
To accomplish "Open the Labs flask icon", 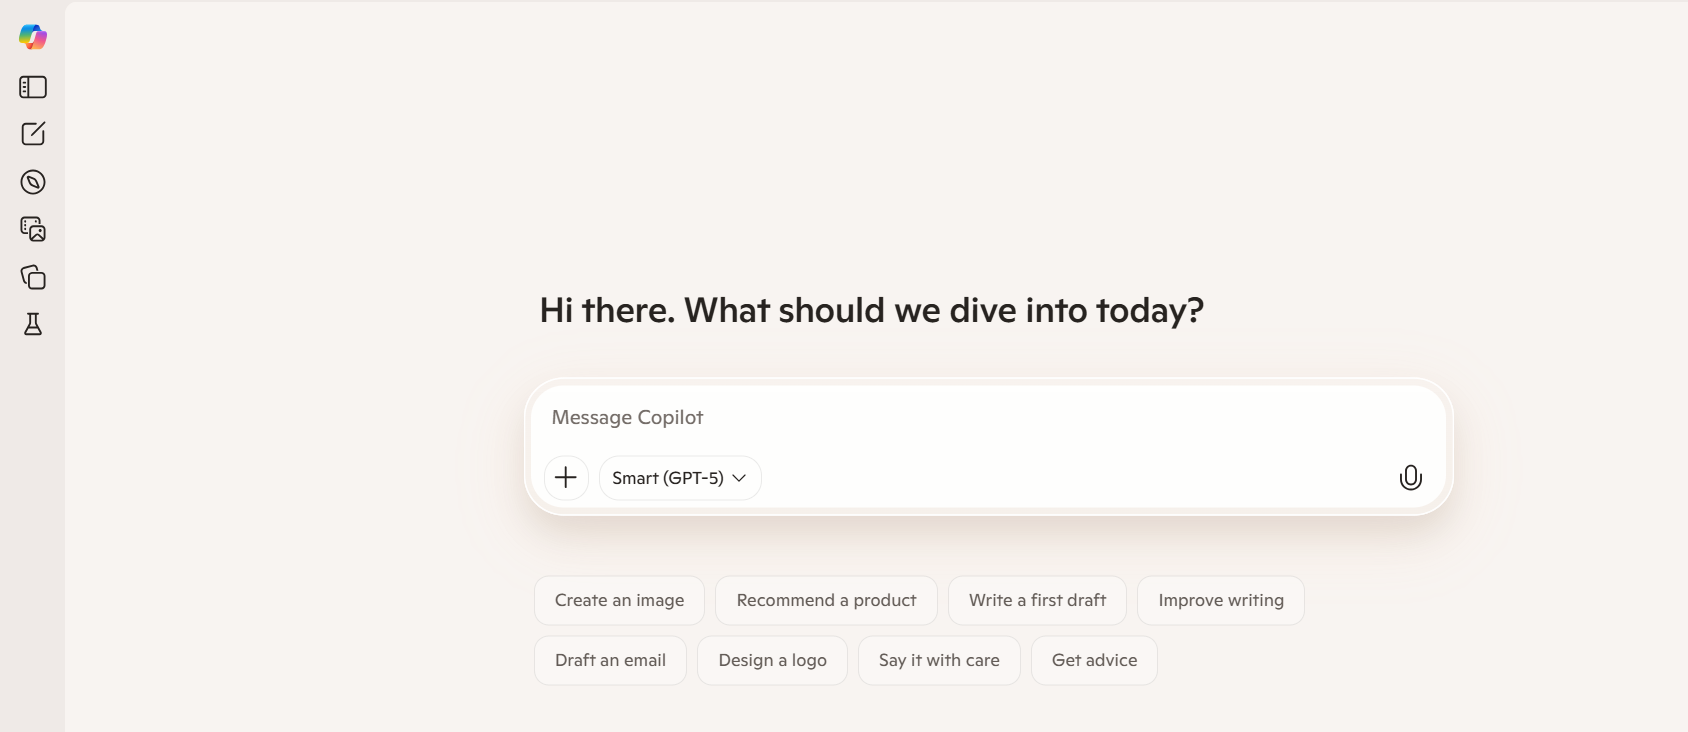I will click(x=33, y=324).
